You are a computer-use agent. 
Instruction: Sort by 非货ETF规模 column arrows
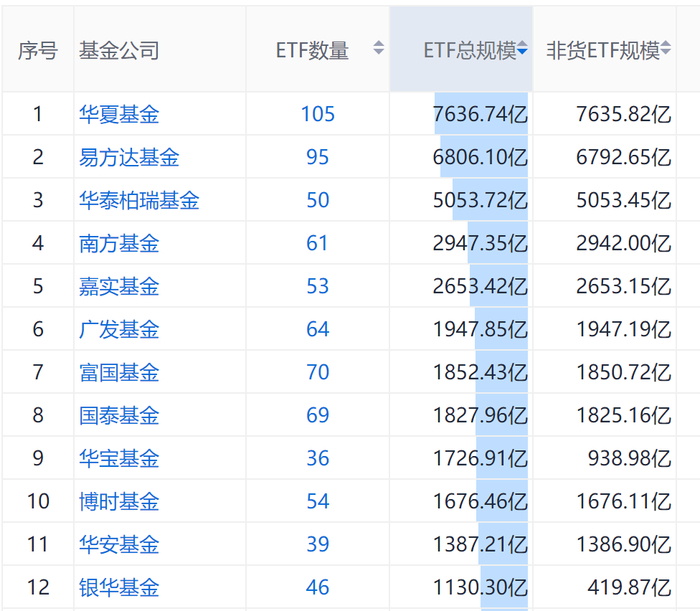click(x=666, y=48)
